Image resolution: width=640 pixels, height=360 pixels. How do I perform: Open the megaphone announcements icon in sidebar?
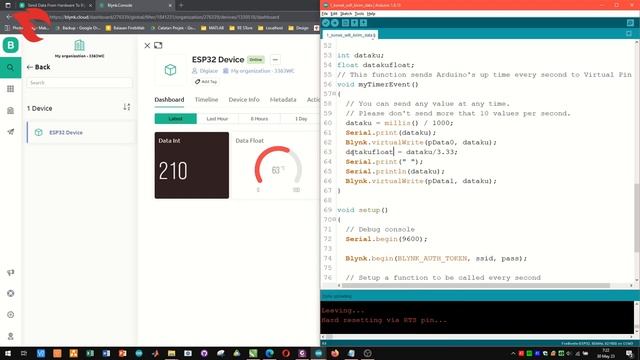pos(11,272)
